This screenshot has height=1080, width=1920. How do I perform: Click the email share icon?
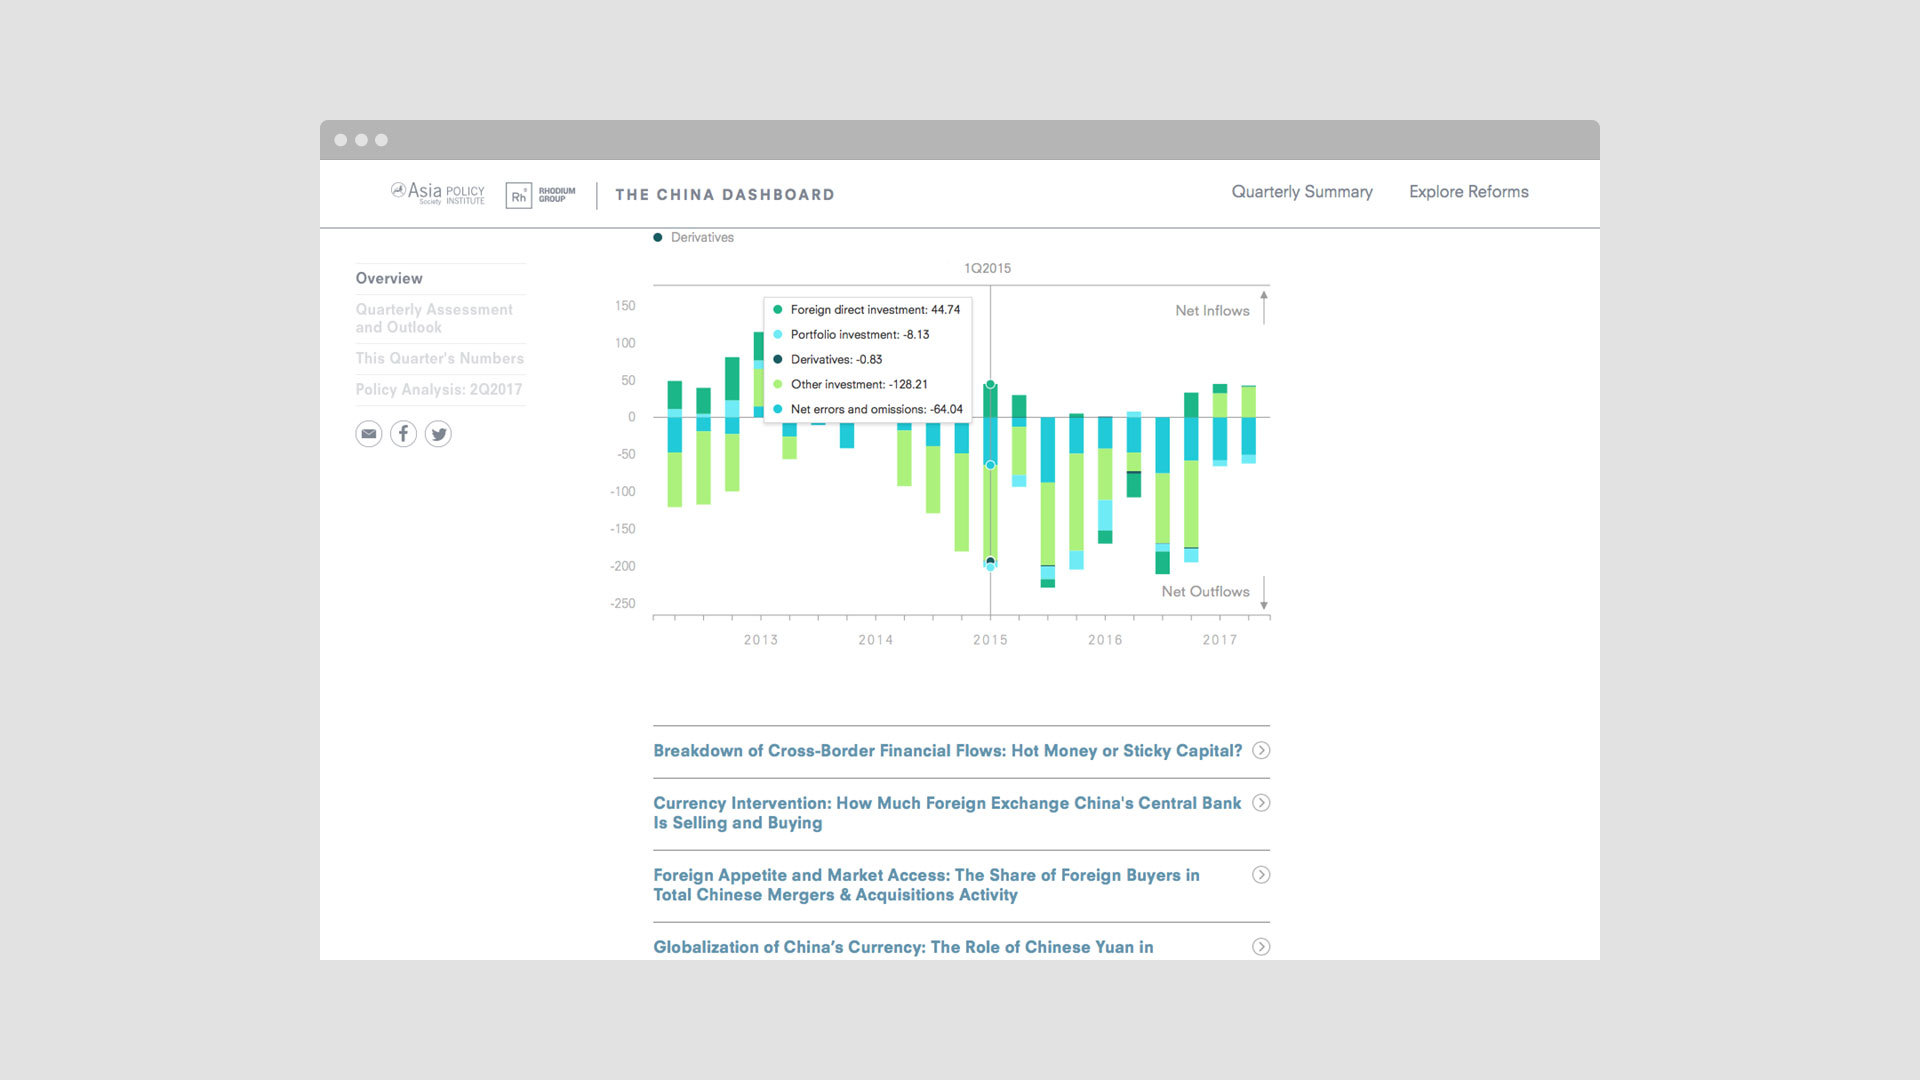click(x=369, y=434)
